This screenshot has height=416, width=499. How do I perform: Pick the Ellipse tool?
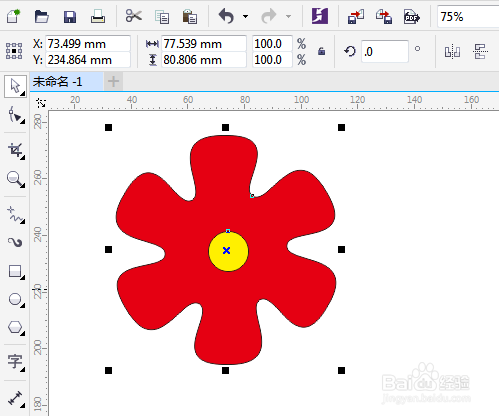tap(16, 300)
